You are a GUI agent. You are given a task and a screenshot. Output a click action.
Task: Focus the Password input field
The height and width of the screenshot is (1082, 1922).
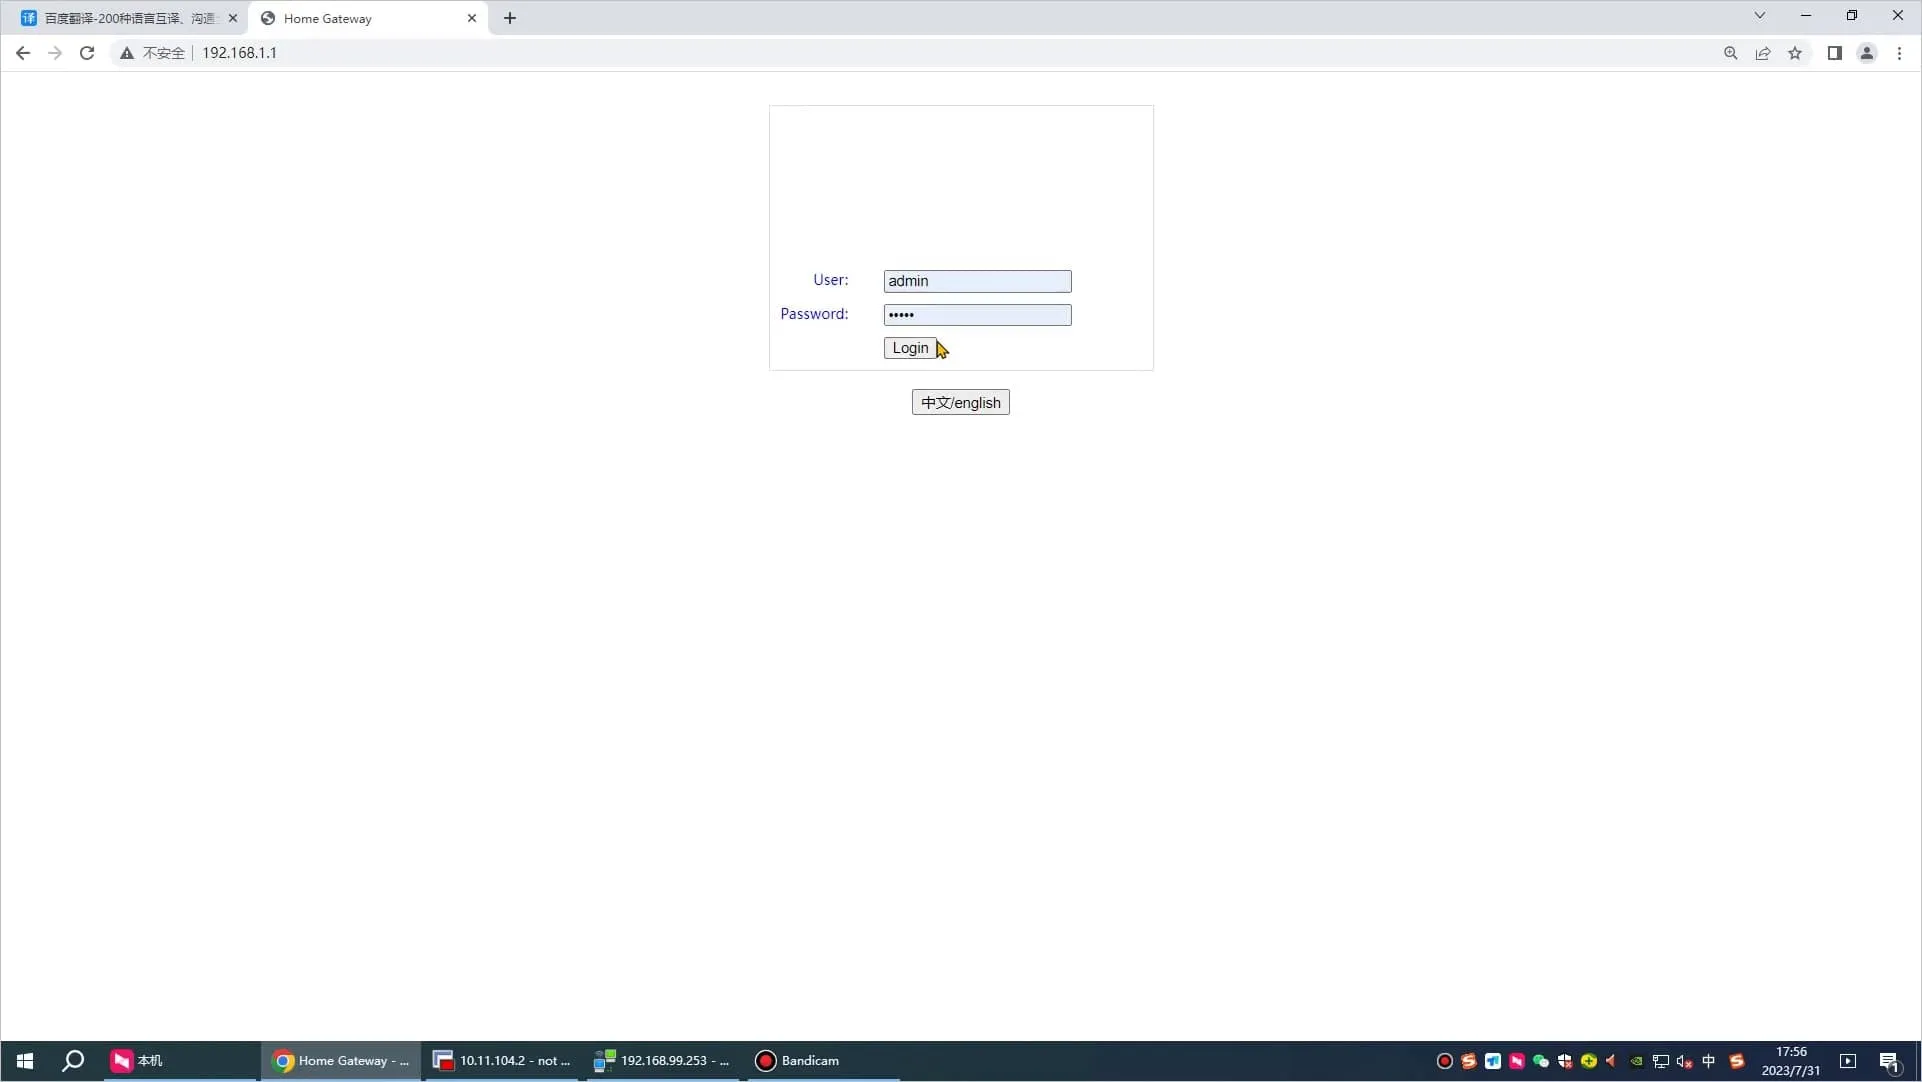point(976,315)
